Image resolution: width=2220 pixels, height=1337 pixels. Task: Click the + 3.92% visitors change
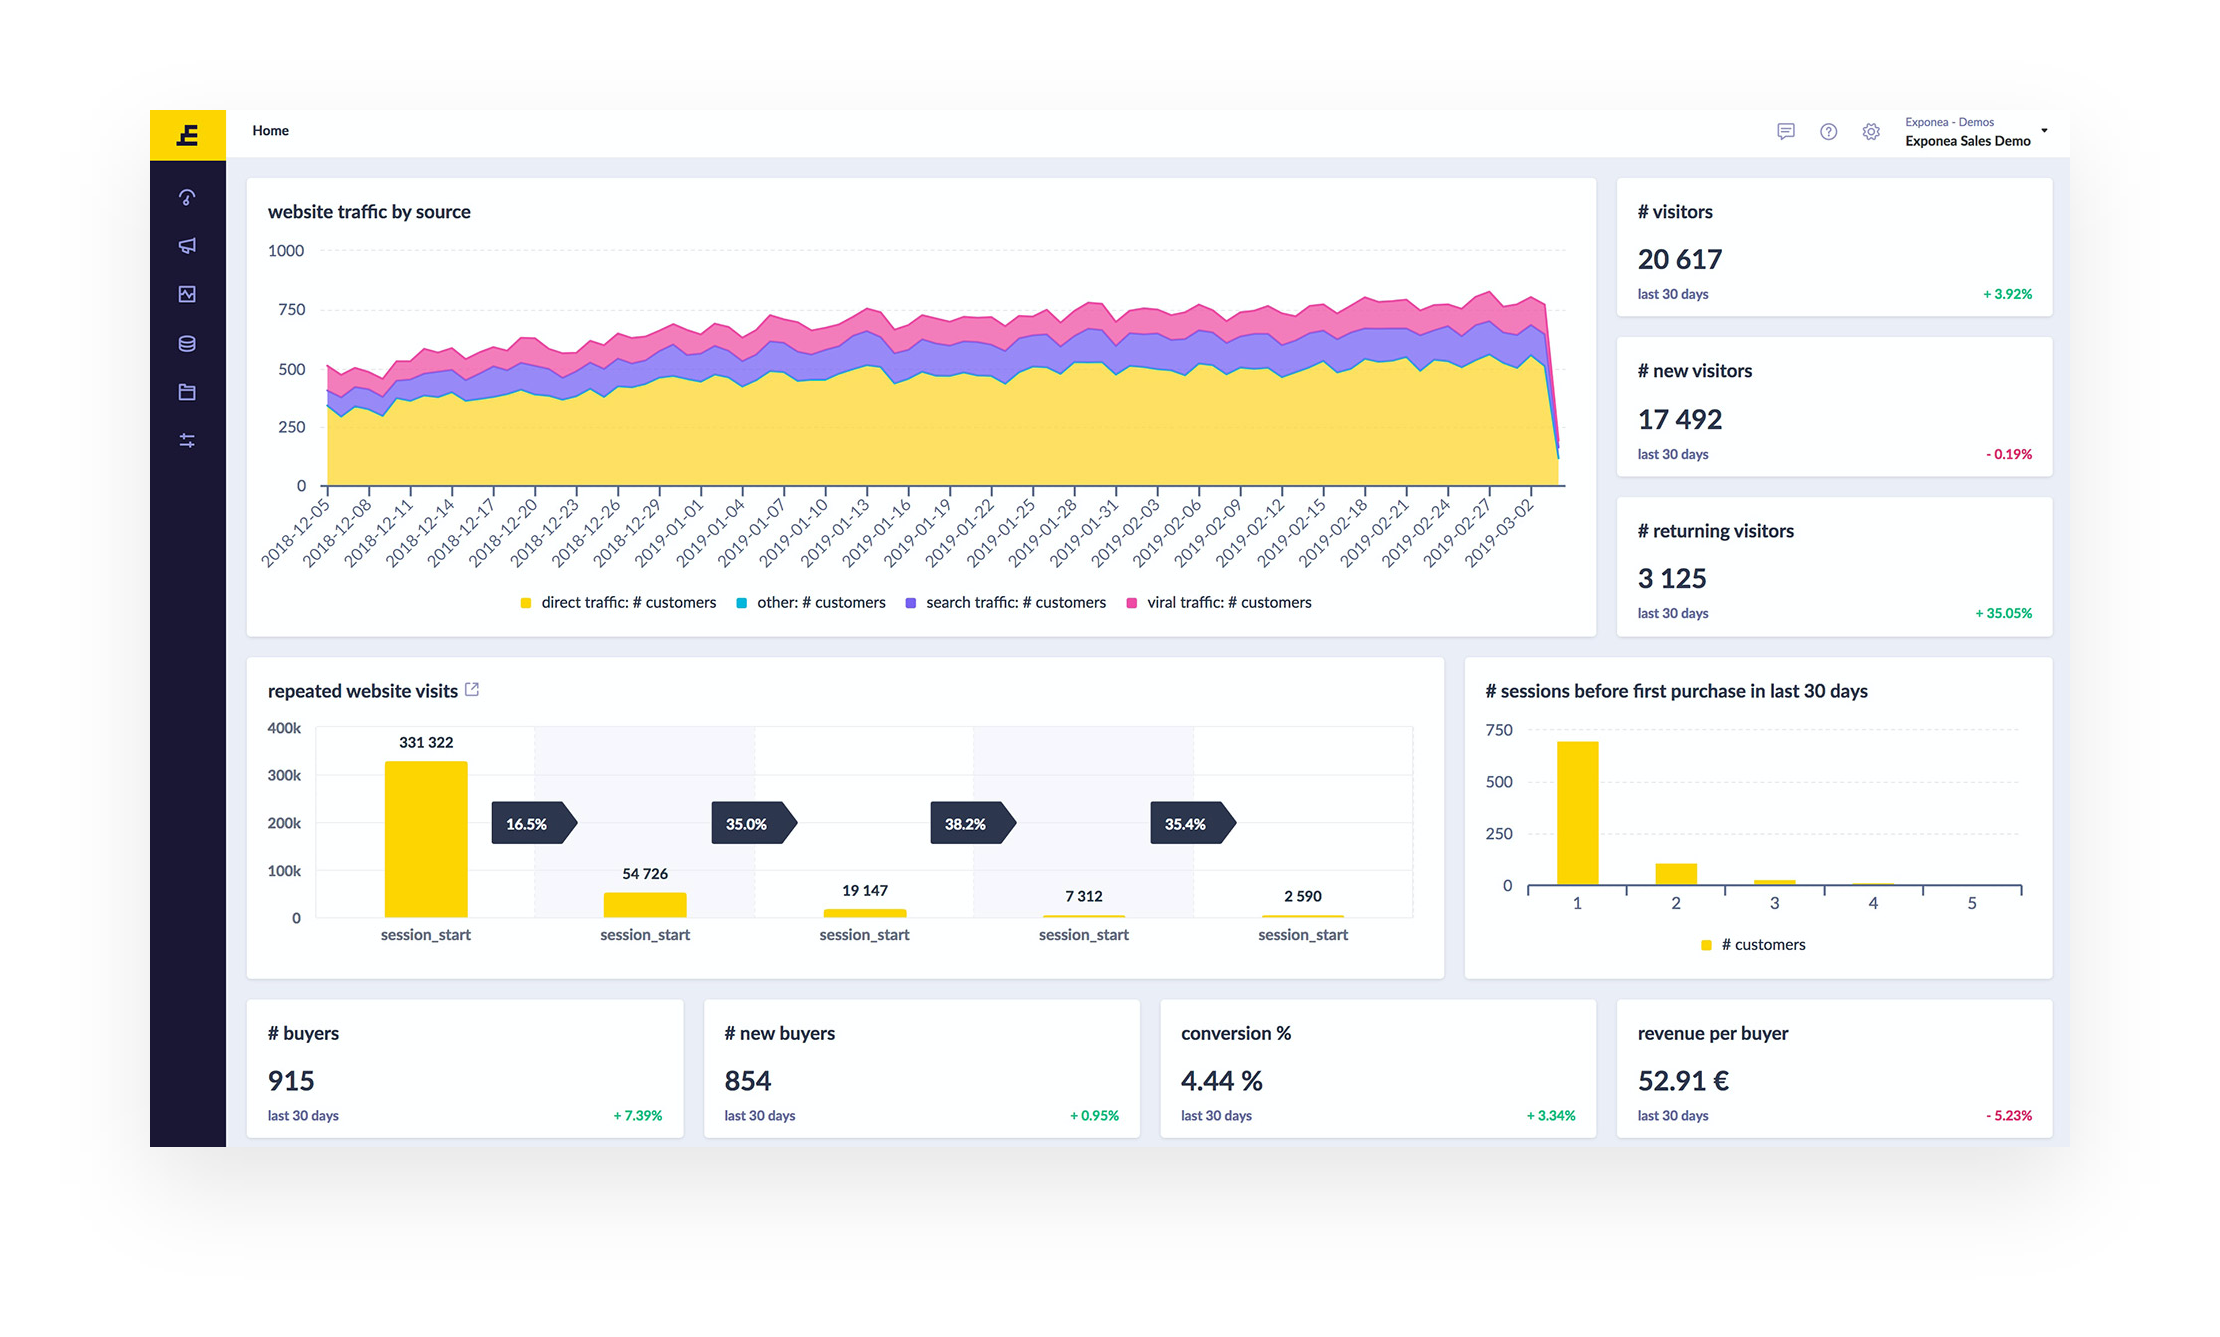click(2007, 294)
